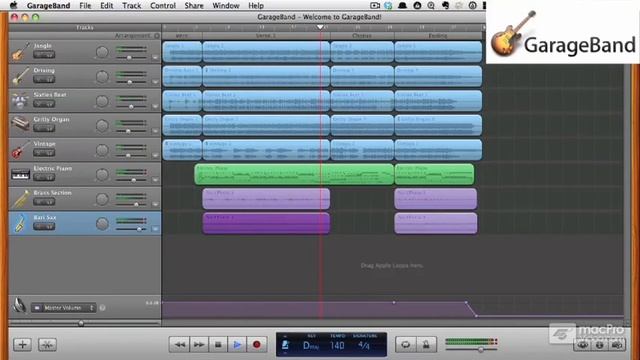Click the Jangle track pan knob
Viewport: 640px width, 360px height.
pyautogui.click(x=102, y=52)
